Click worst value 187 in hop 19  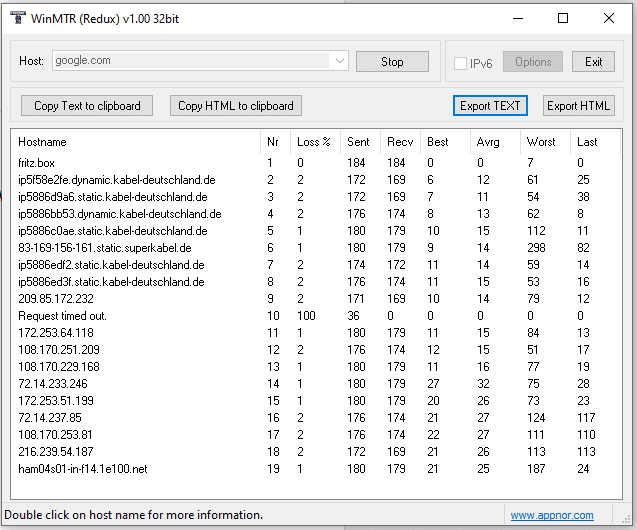coord(536,469)
